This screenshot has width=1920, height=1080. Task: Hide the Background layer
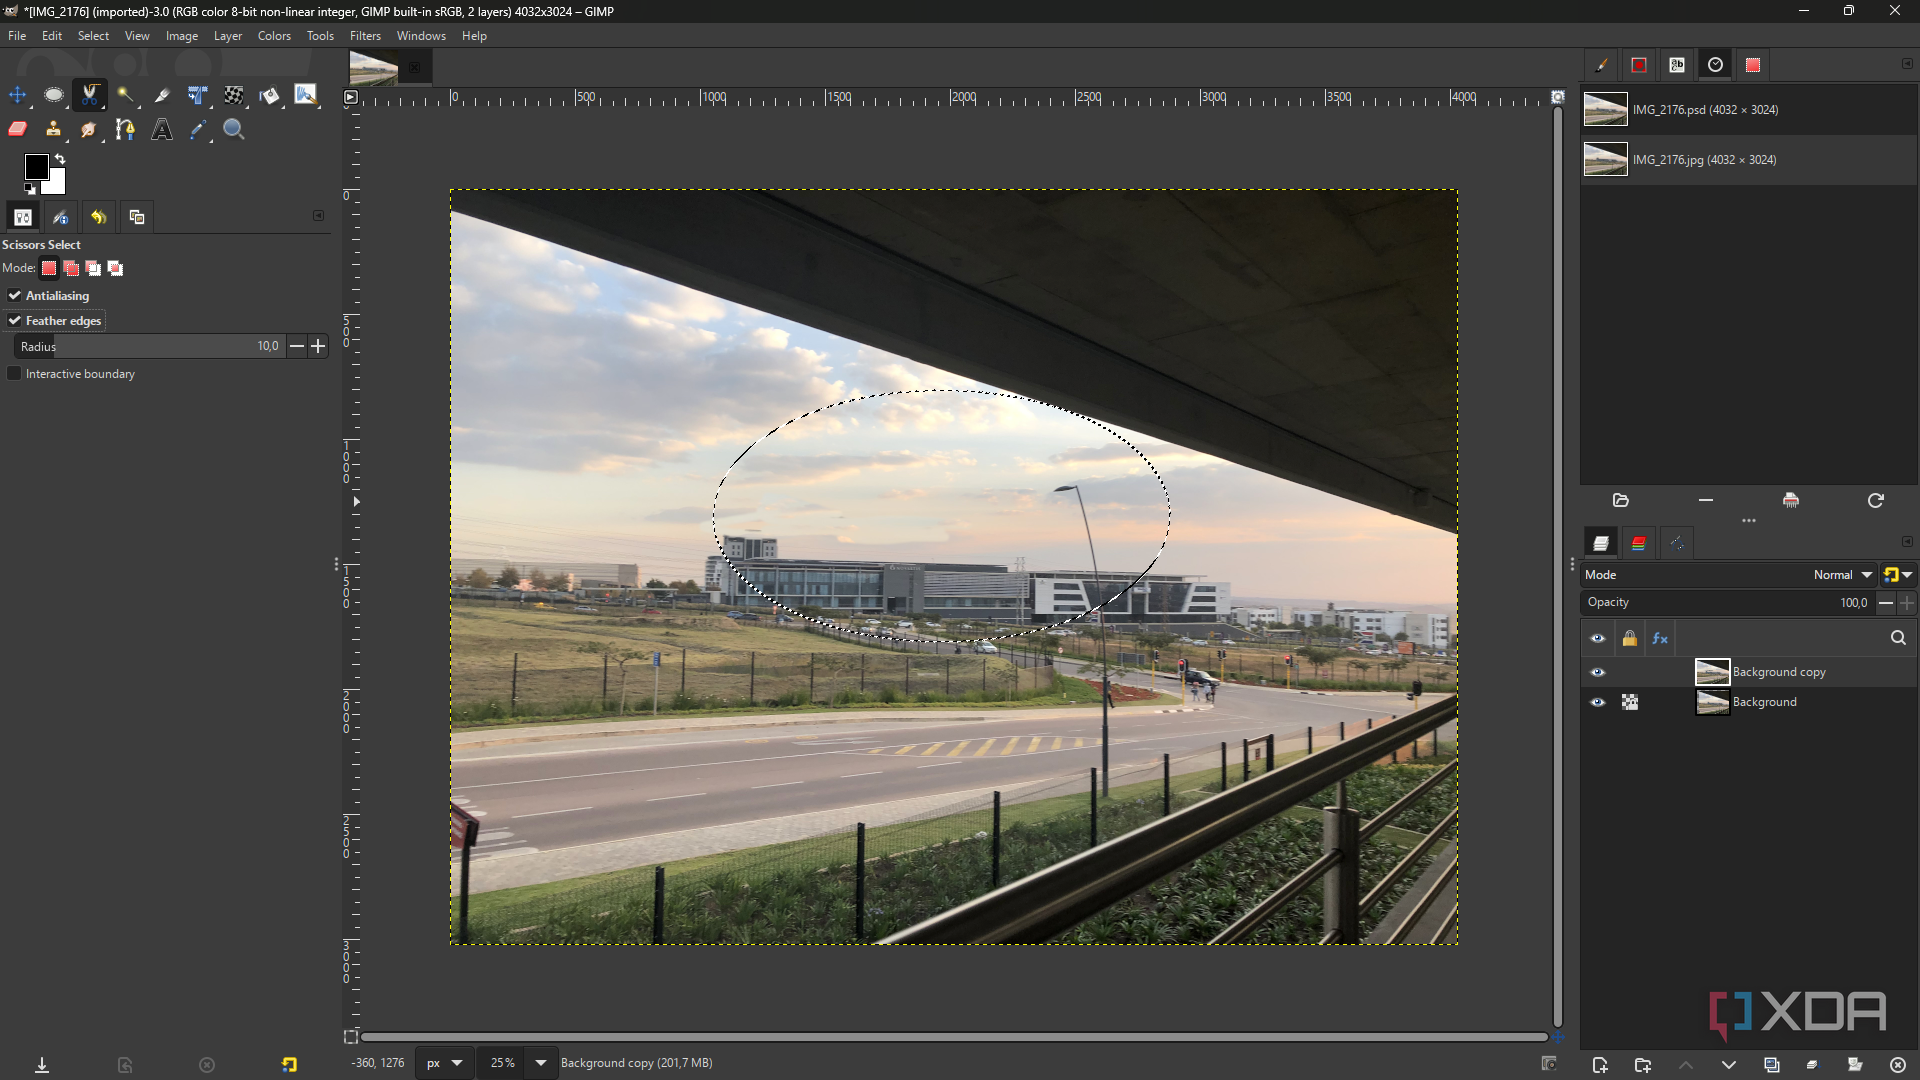coord(1598,702)
